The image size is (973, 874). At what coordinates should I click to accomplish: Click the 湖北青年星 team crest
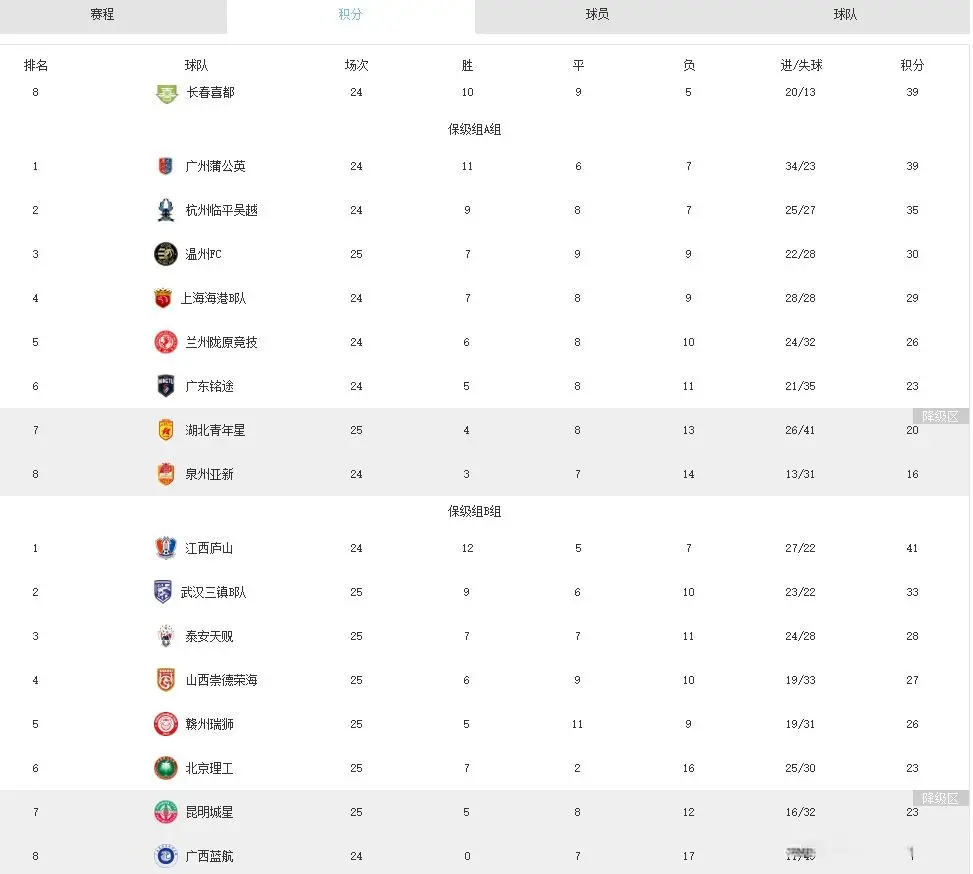[166, 430]
